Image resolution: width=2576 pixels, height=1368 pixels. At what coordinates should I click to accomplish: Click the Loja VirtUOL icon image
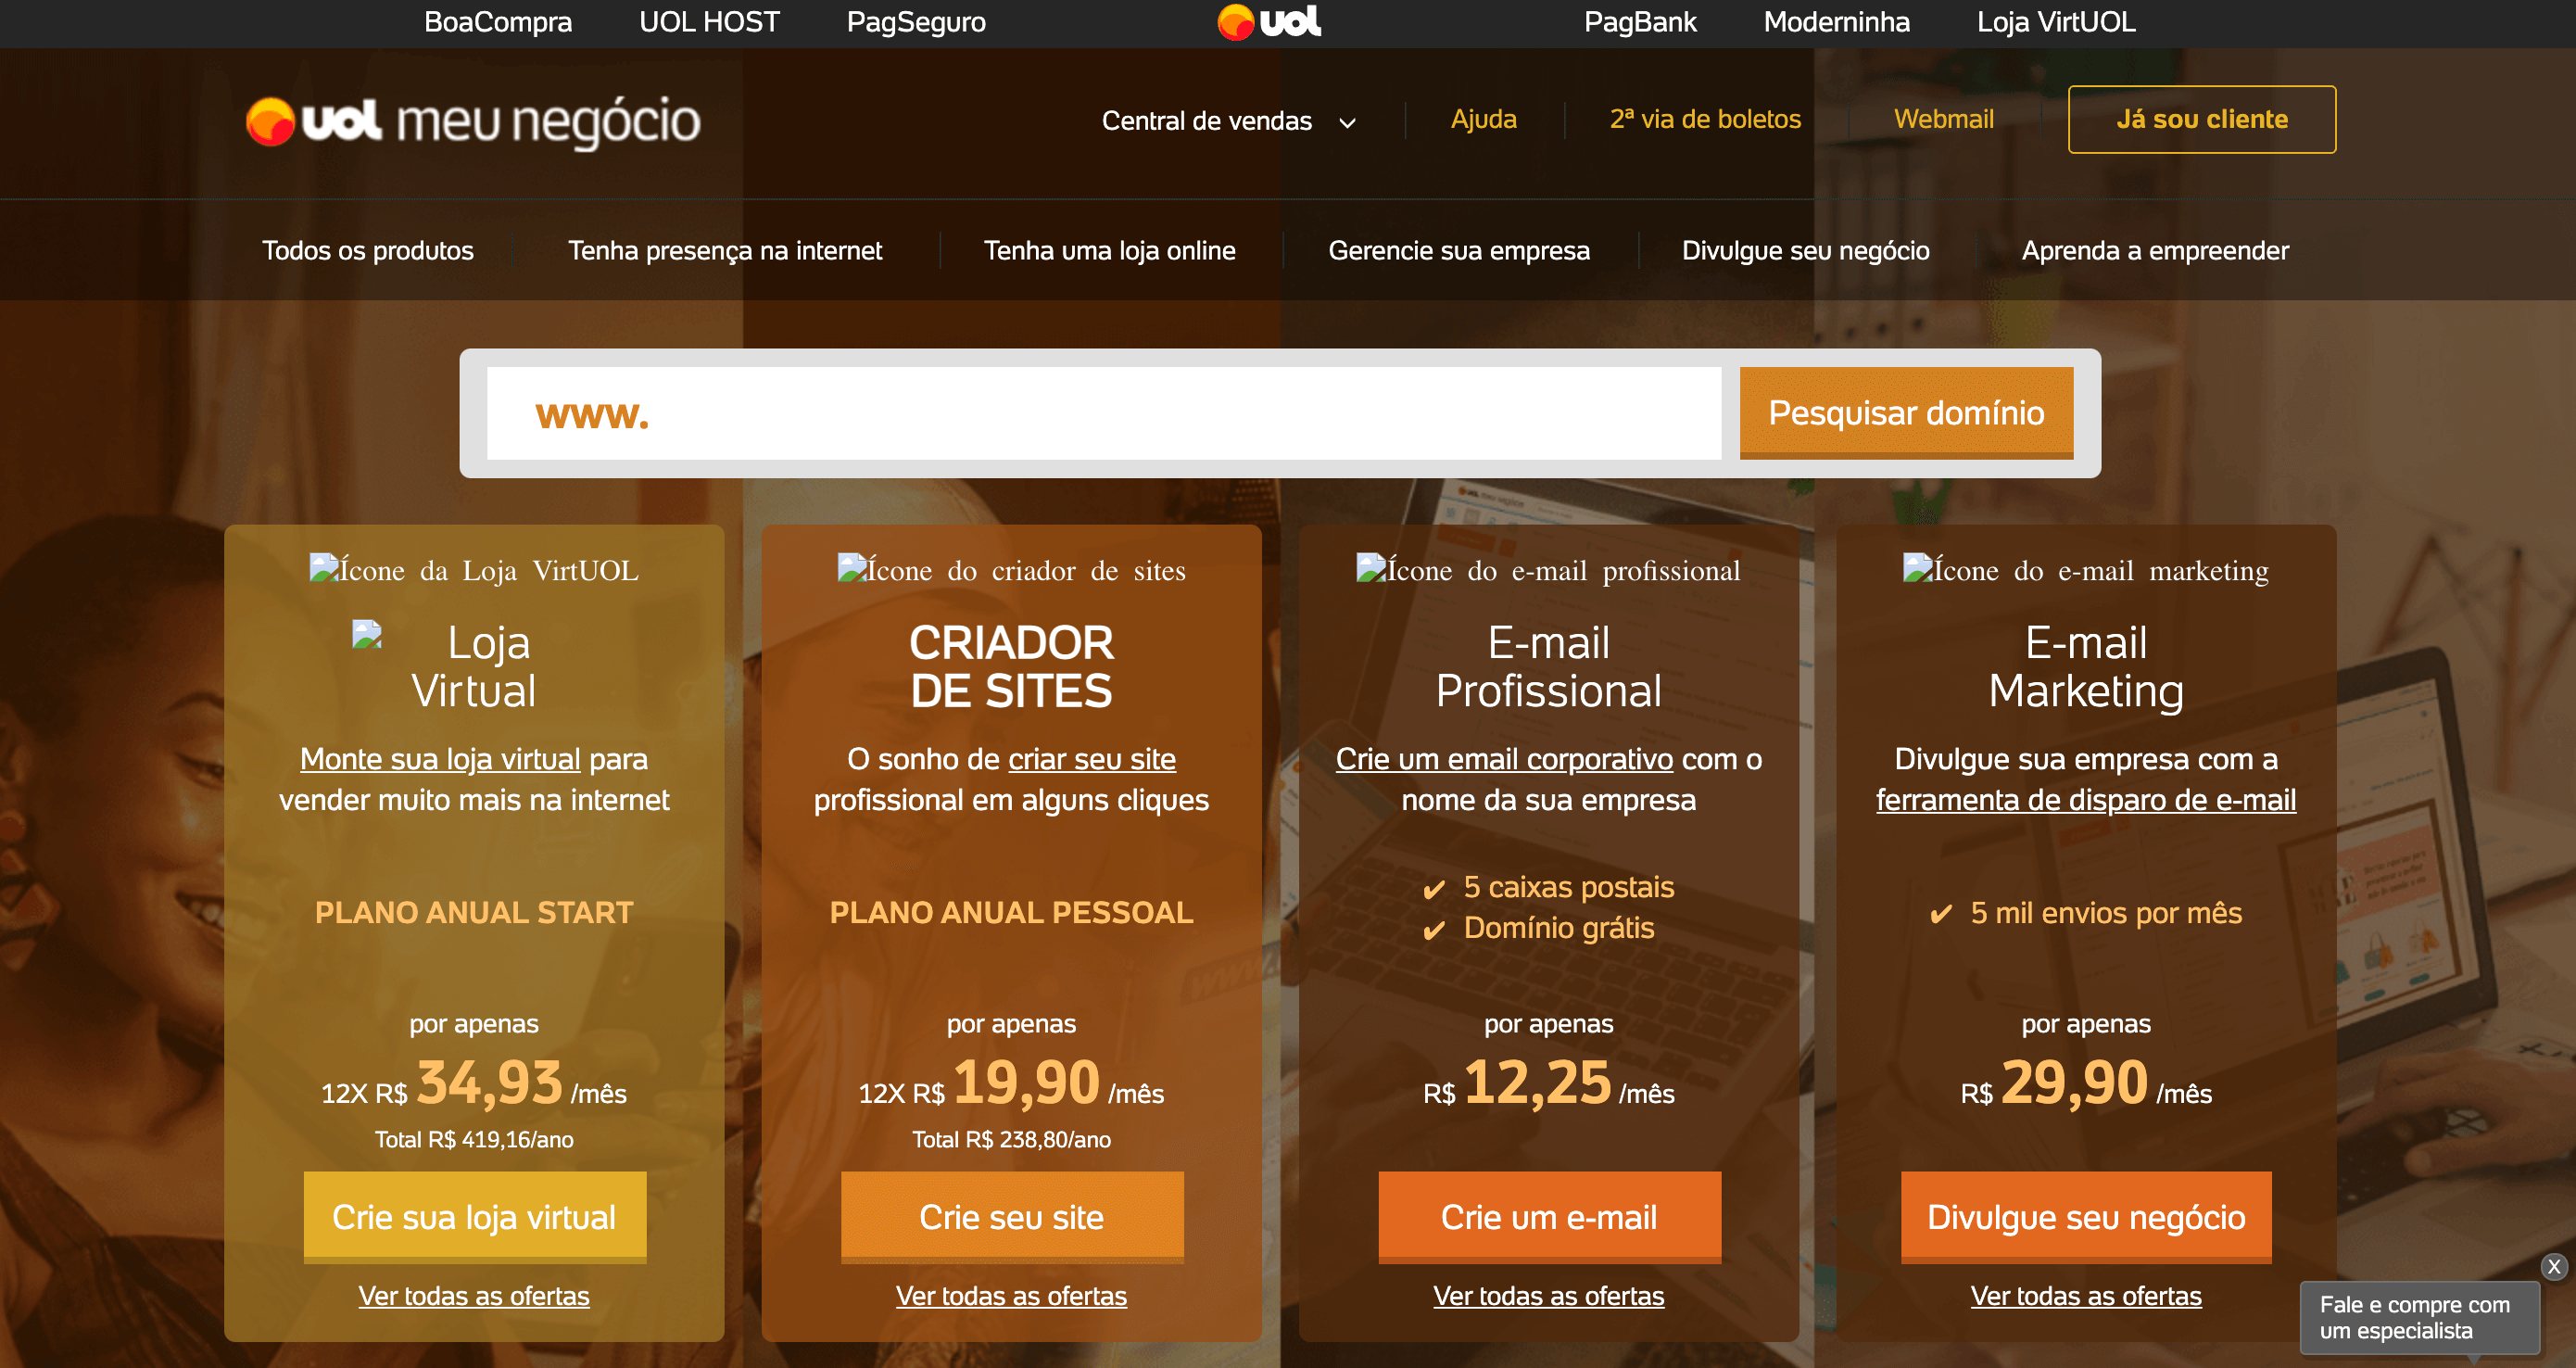click(474, 570)
